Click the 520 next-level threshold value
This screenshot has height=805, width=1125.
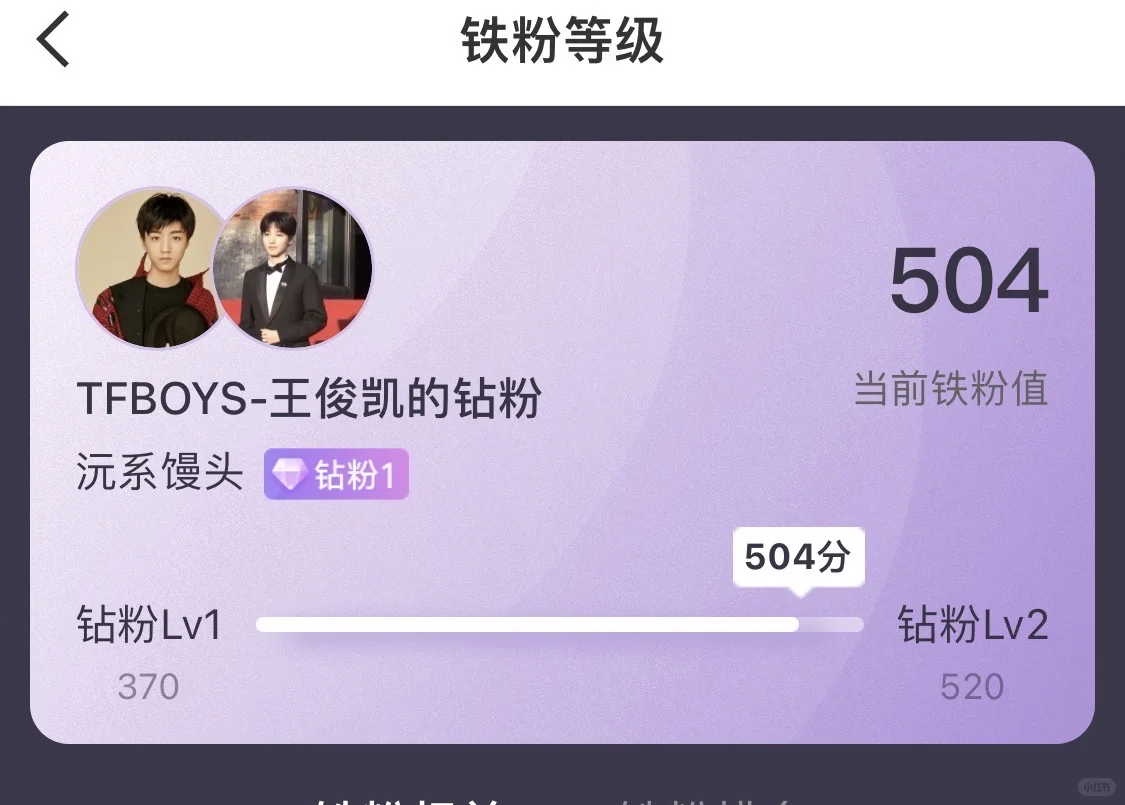pos(972,687)
